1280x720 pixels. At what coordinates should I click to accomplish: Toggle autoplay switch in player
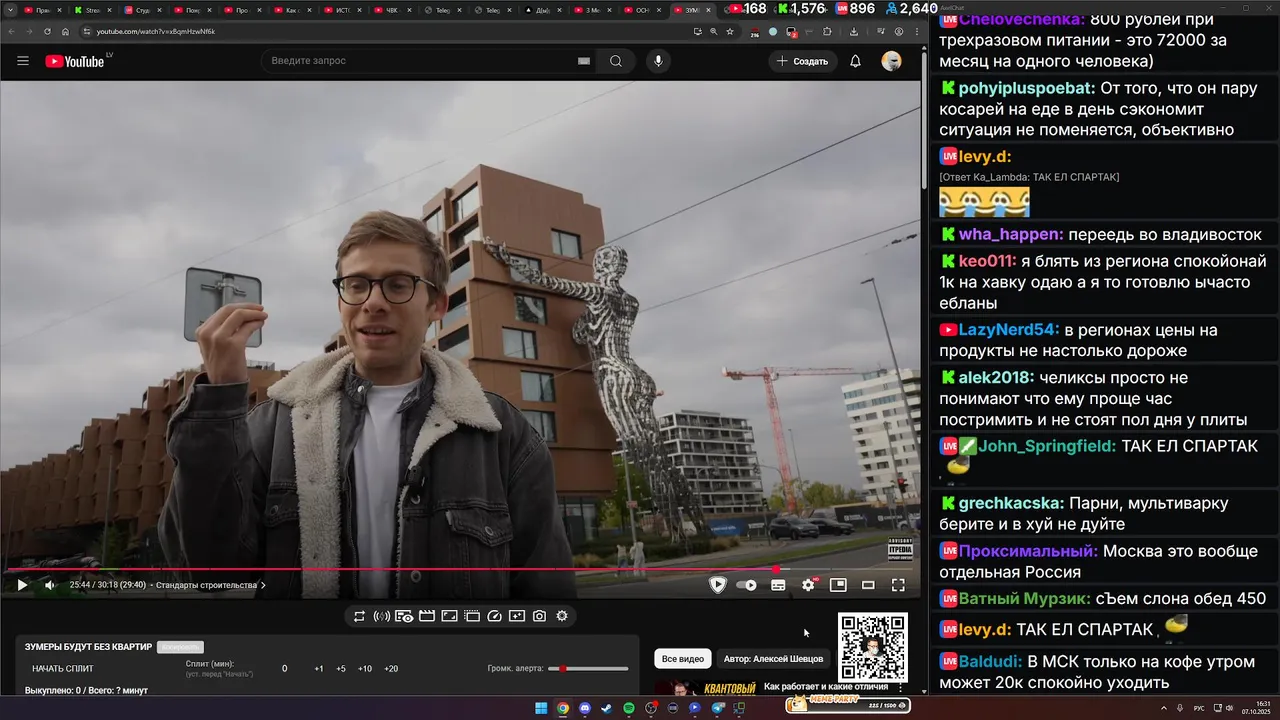pos(747,585)
